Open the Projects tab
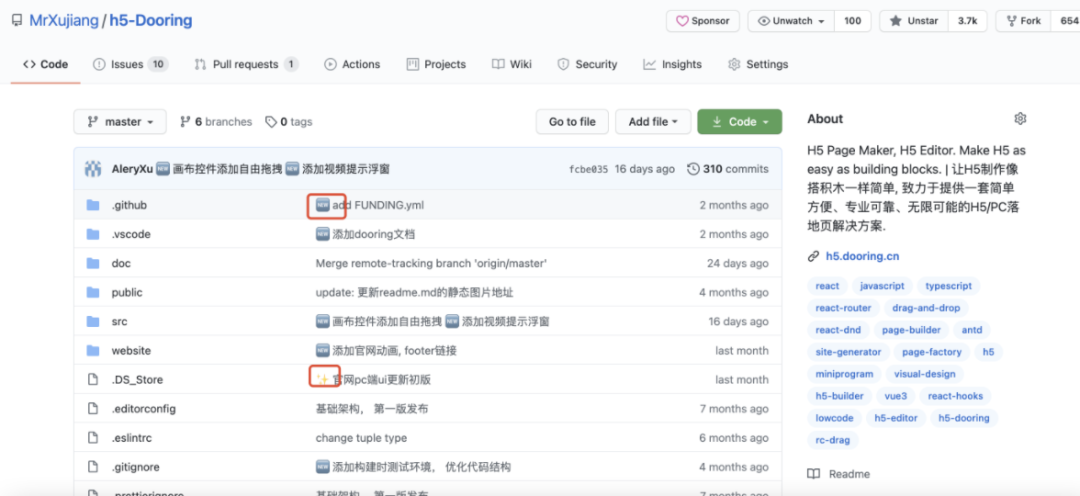Image resolution: width=1080 pixels, height=496 pixels. [436, 64]
